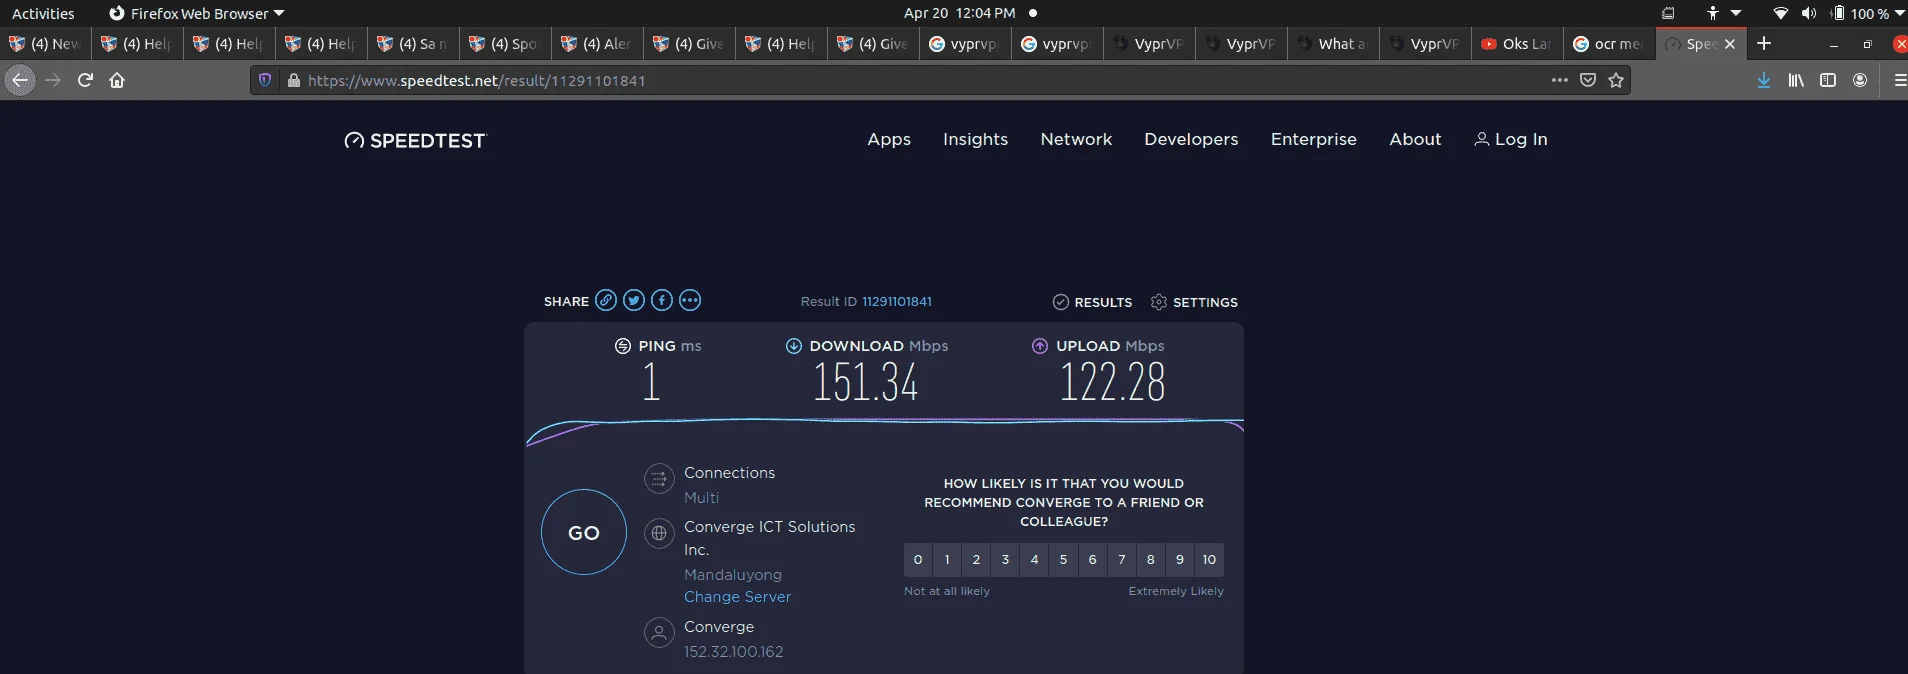Select the Multi connections option
Viewport: 1908px width, 674px height.
[701, 498]
